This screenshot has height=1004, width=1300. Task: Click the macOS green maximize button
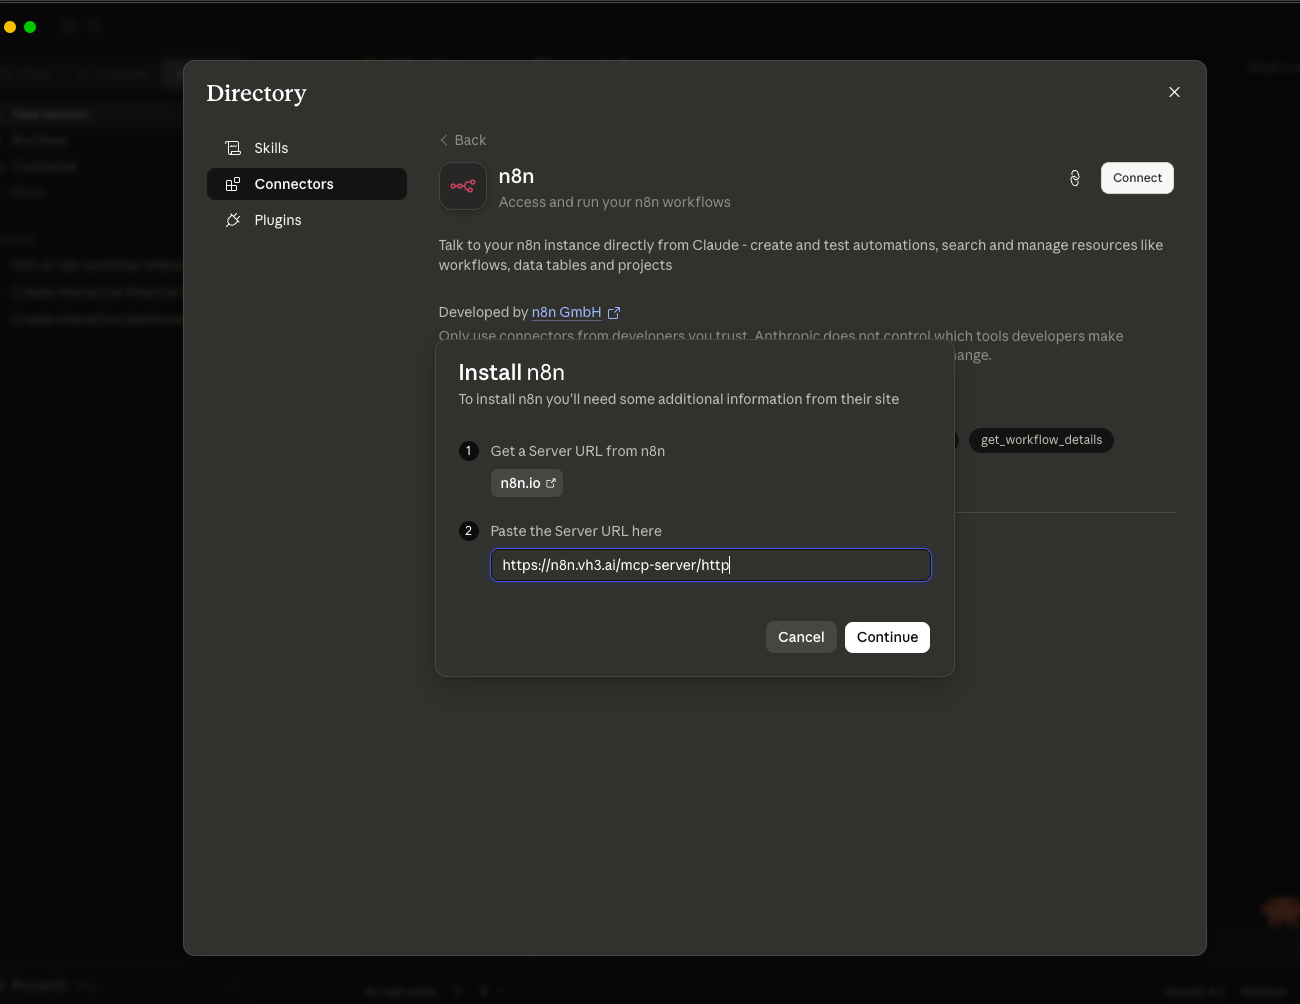[x=30, y=27]
